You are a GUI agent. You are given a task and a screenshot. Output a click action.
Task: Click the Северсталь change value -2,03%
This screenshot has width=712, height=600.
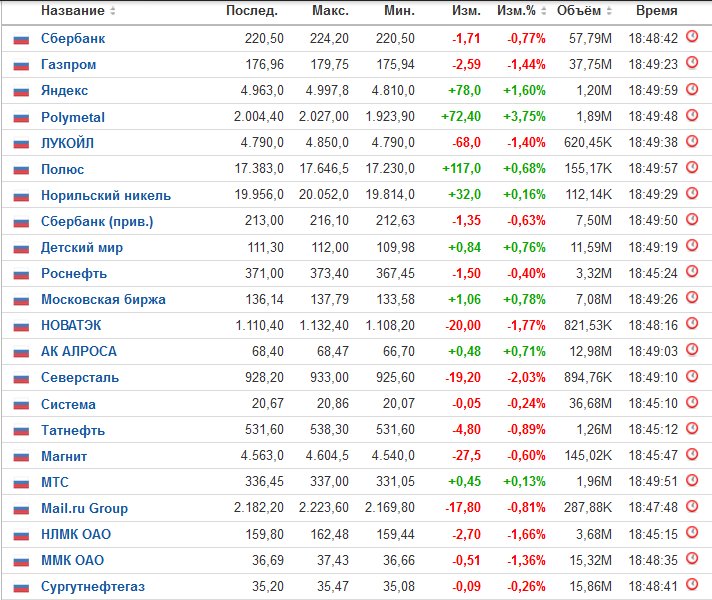526,377
